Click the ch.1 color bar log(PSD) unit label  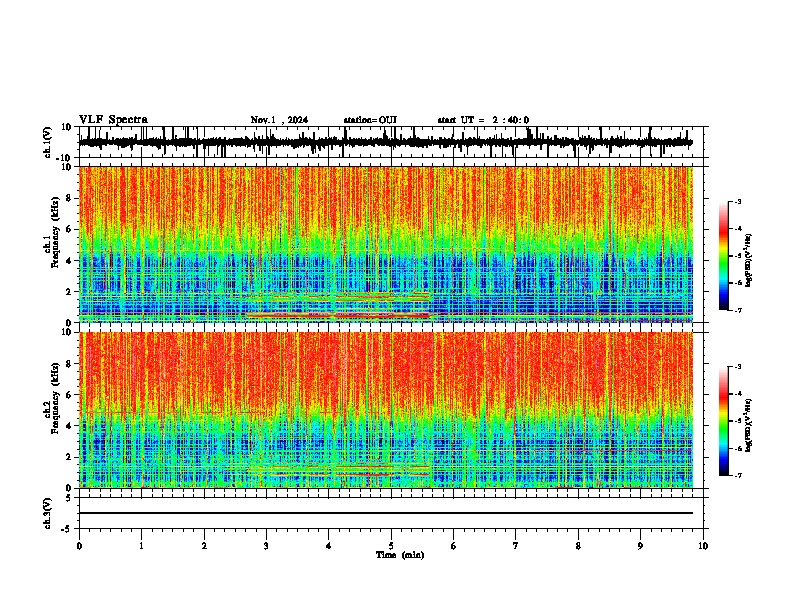[x=749, y=261]
